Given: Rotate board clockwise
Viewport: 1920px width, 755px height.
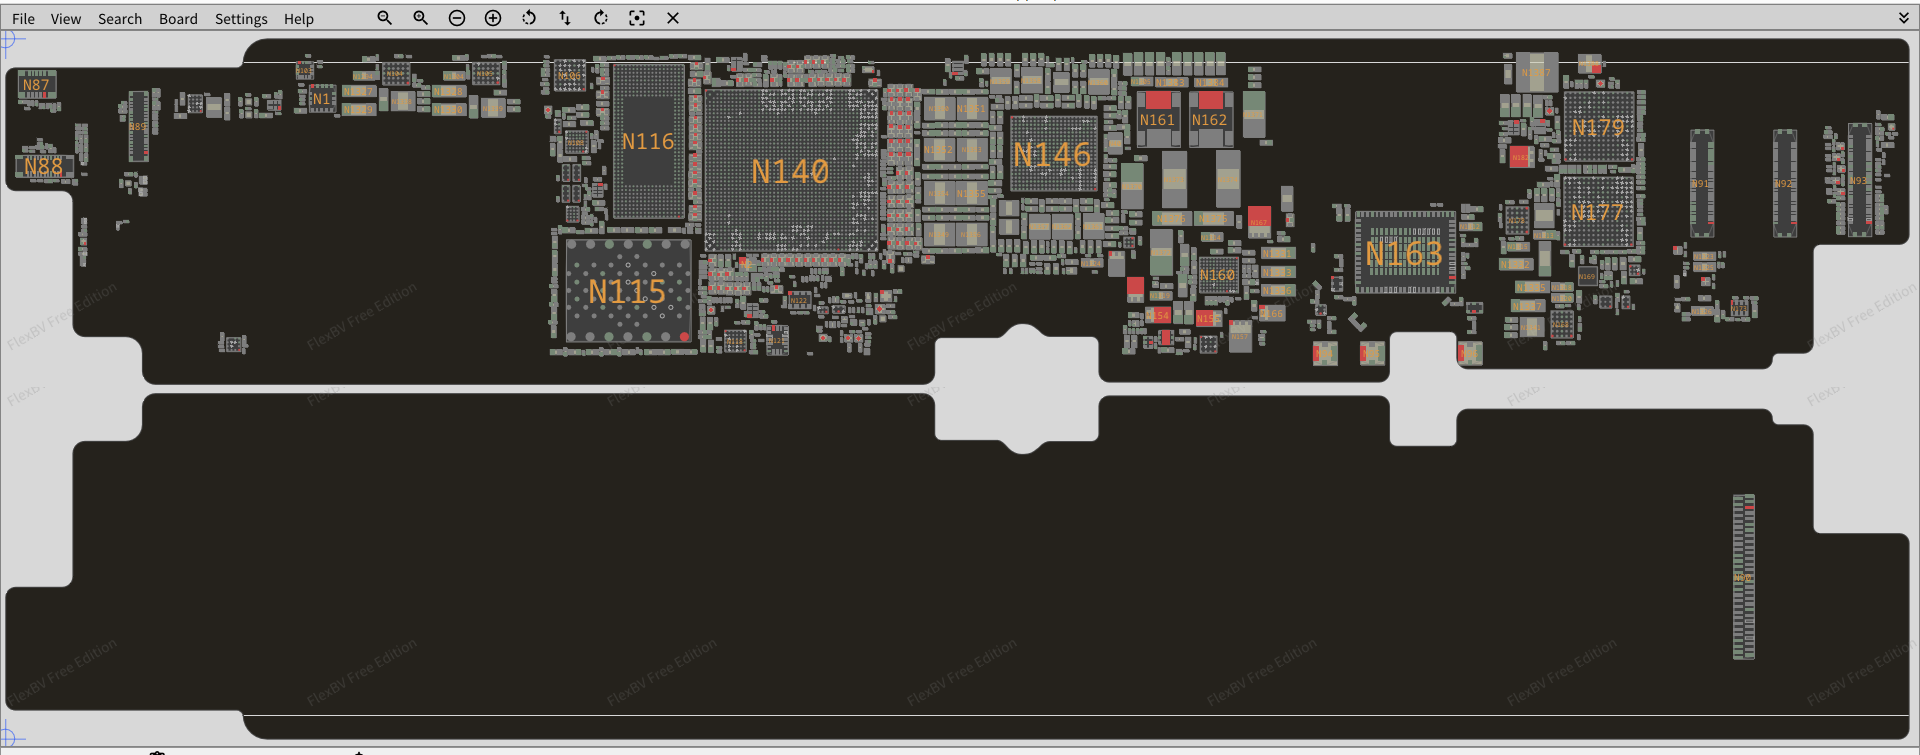Looking at the screenshot, I should pyautogui.click(x=601, y=18).
